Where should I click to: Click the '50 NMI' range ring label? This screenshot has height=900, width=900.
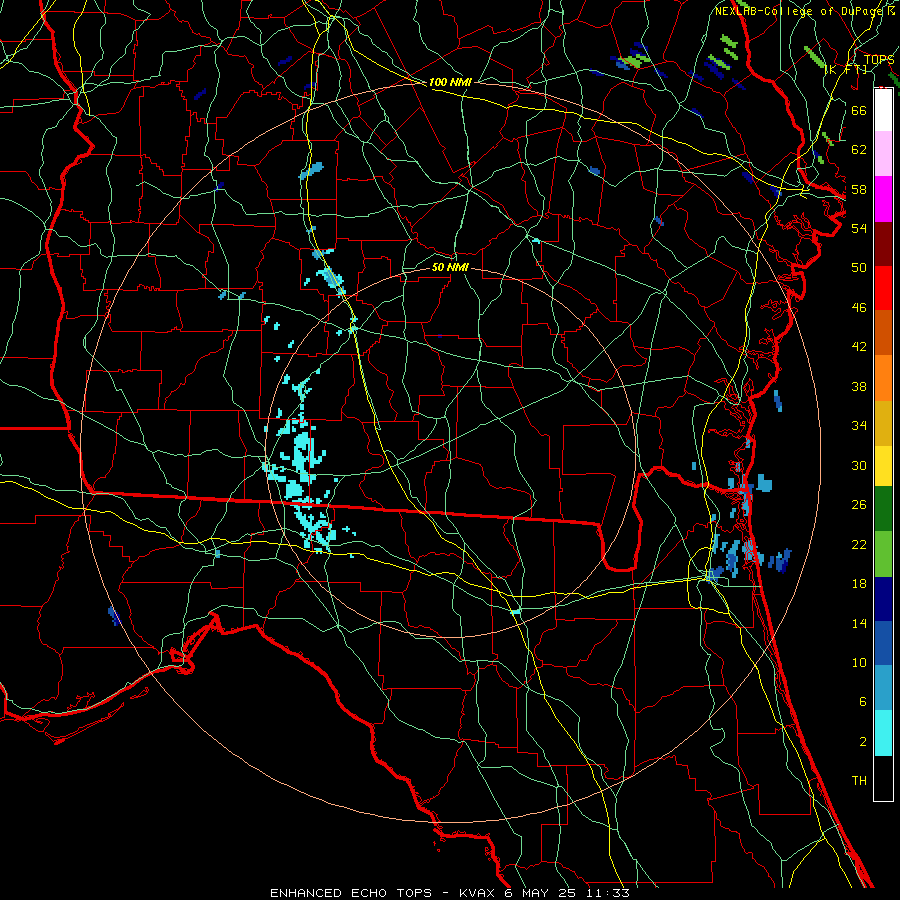click(450, 267)
